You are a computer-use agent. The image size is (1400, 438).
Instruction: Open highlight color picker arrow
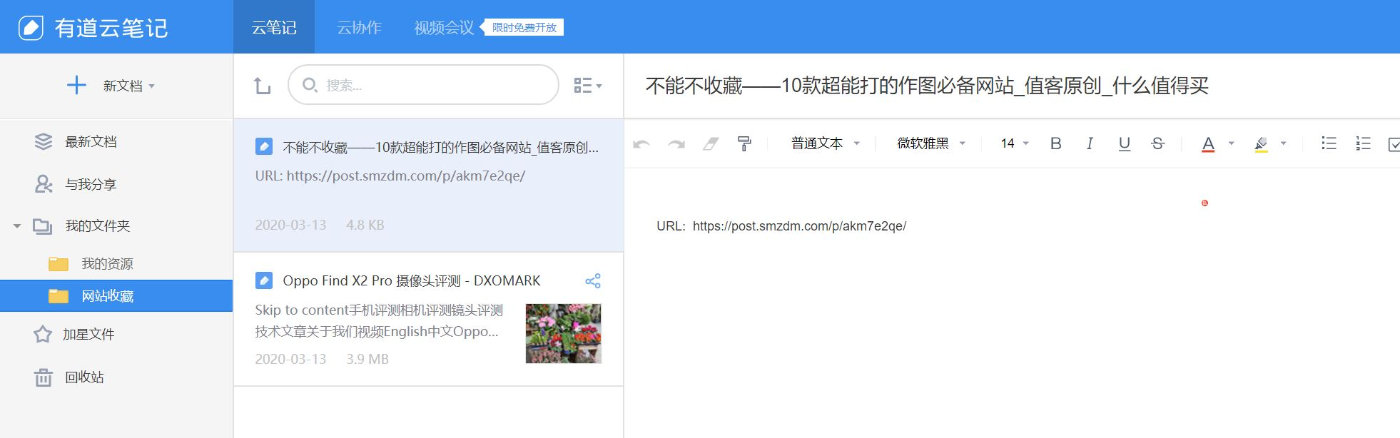(1283, 144)
